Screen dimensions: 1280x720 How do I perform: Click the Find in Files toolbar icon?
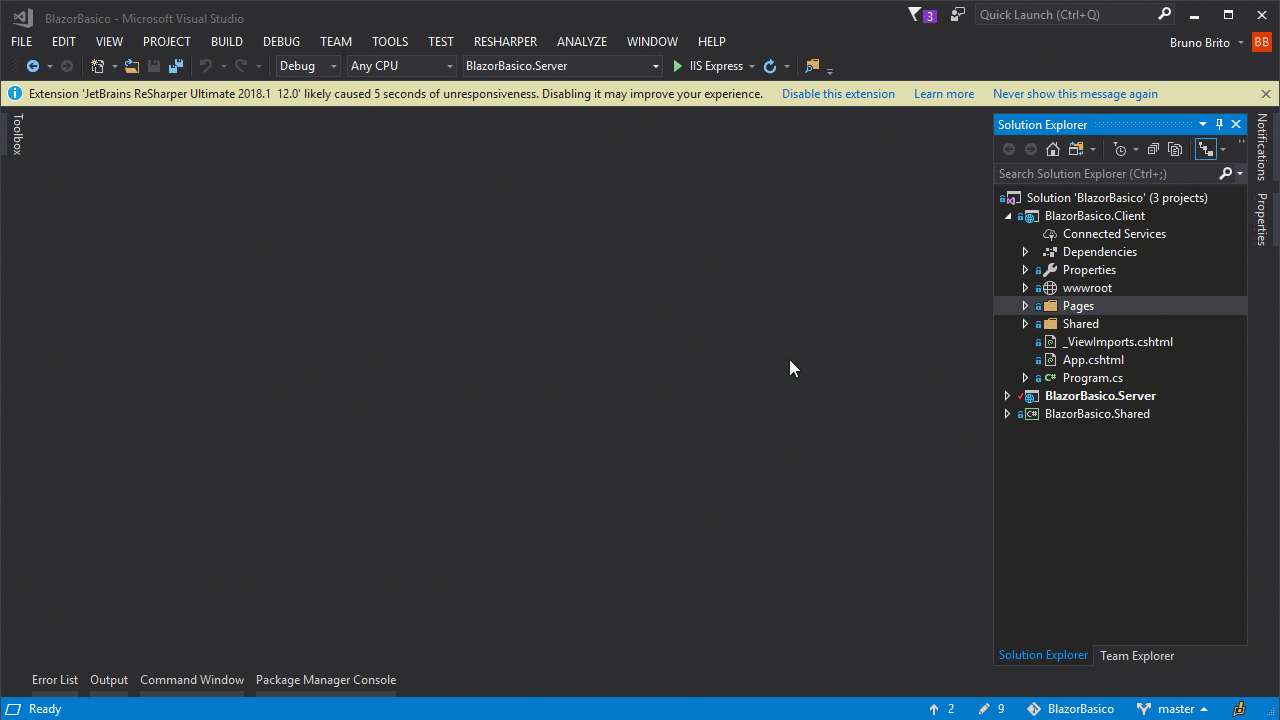(x=812, y=66)
